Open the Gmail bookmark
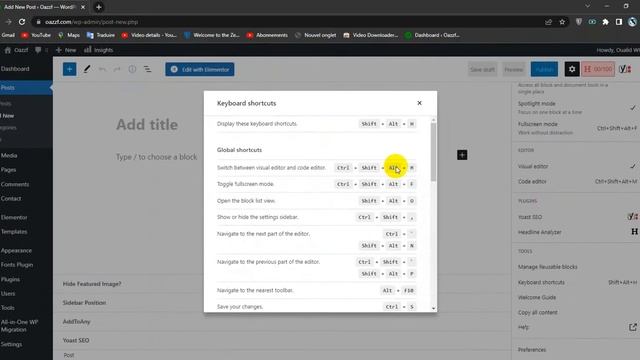640x360 pixels. [x=8, y=35]
